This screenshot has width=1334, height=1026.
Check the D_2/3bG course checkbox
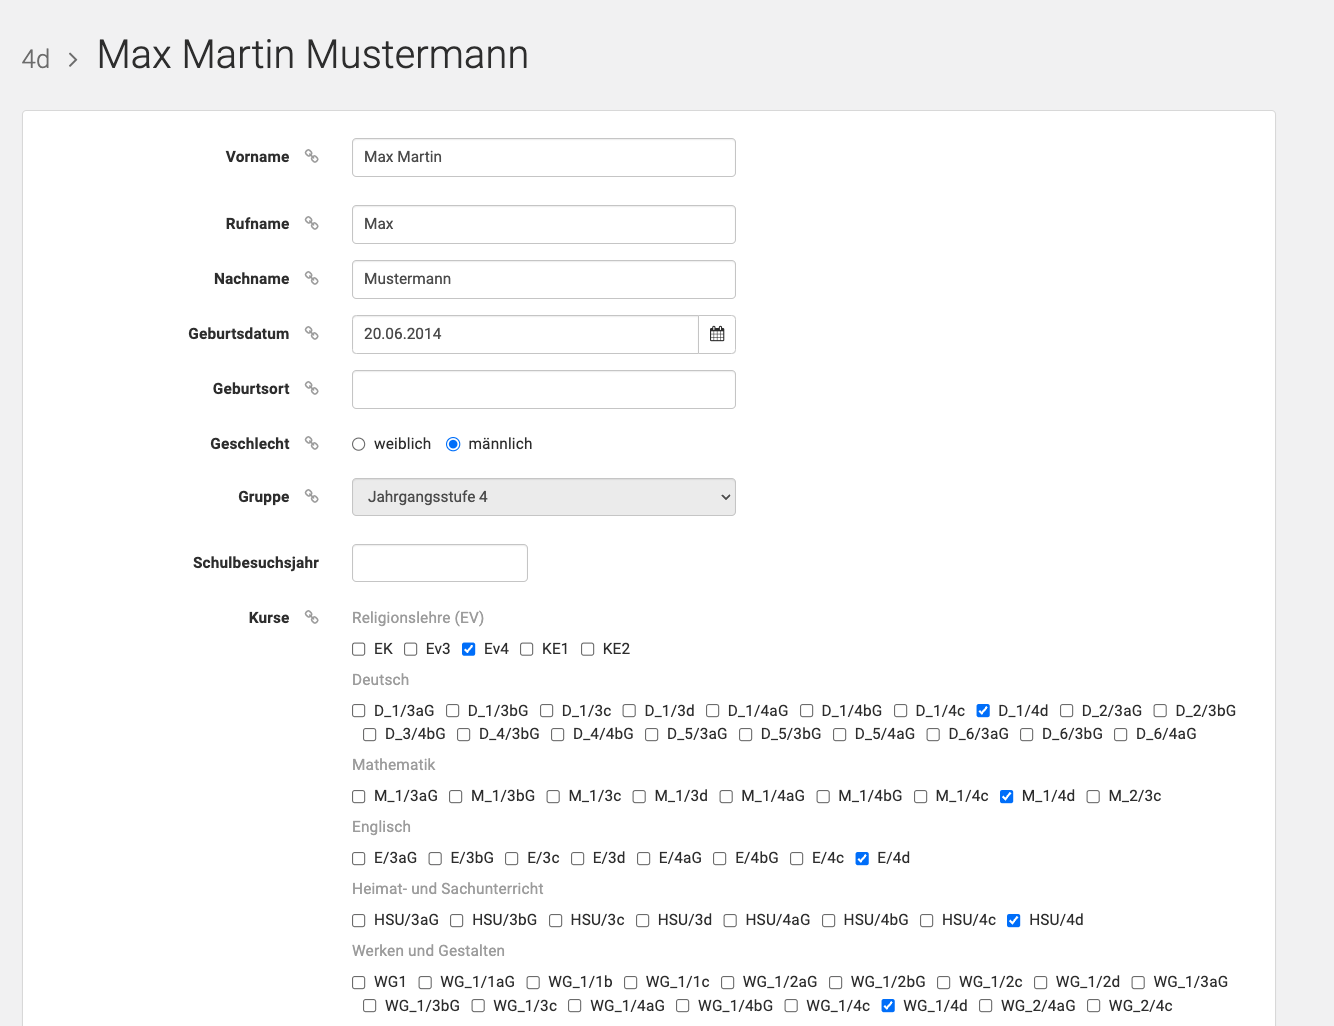pyautogui.click(x=1160, y=711)
